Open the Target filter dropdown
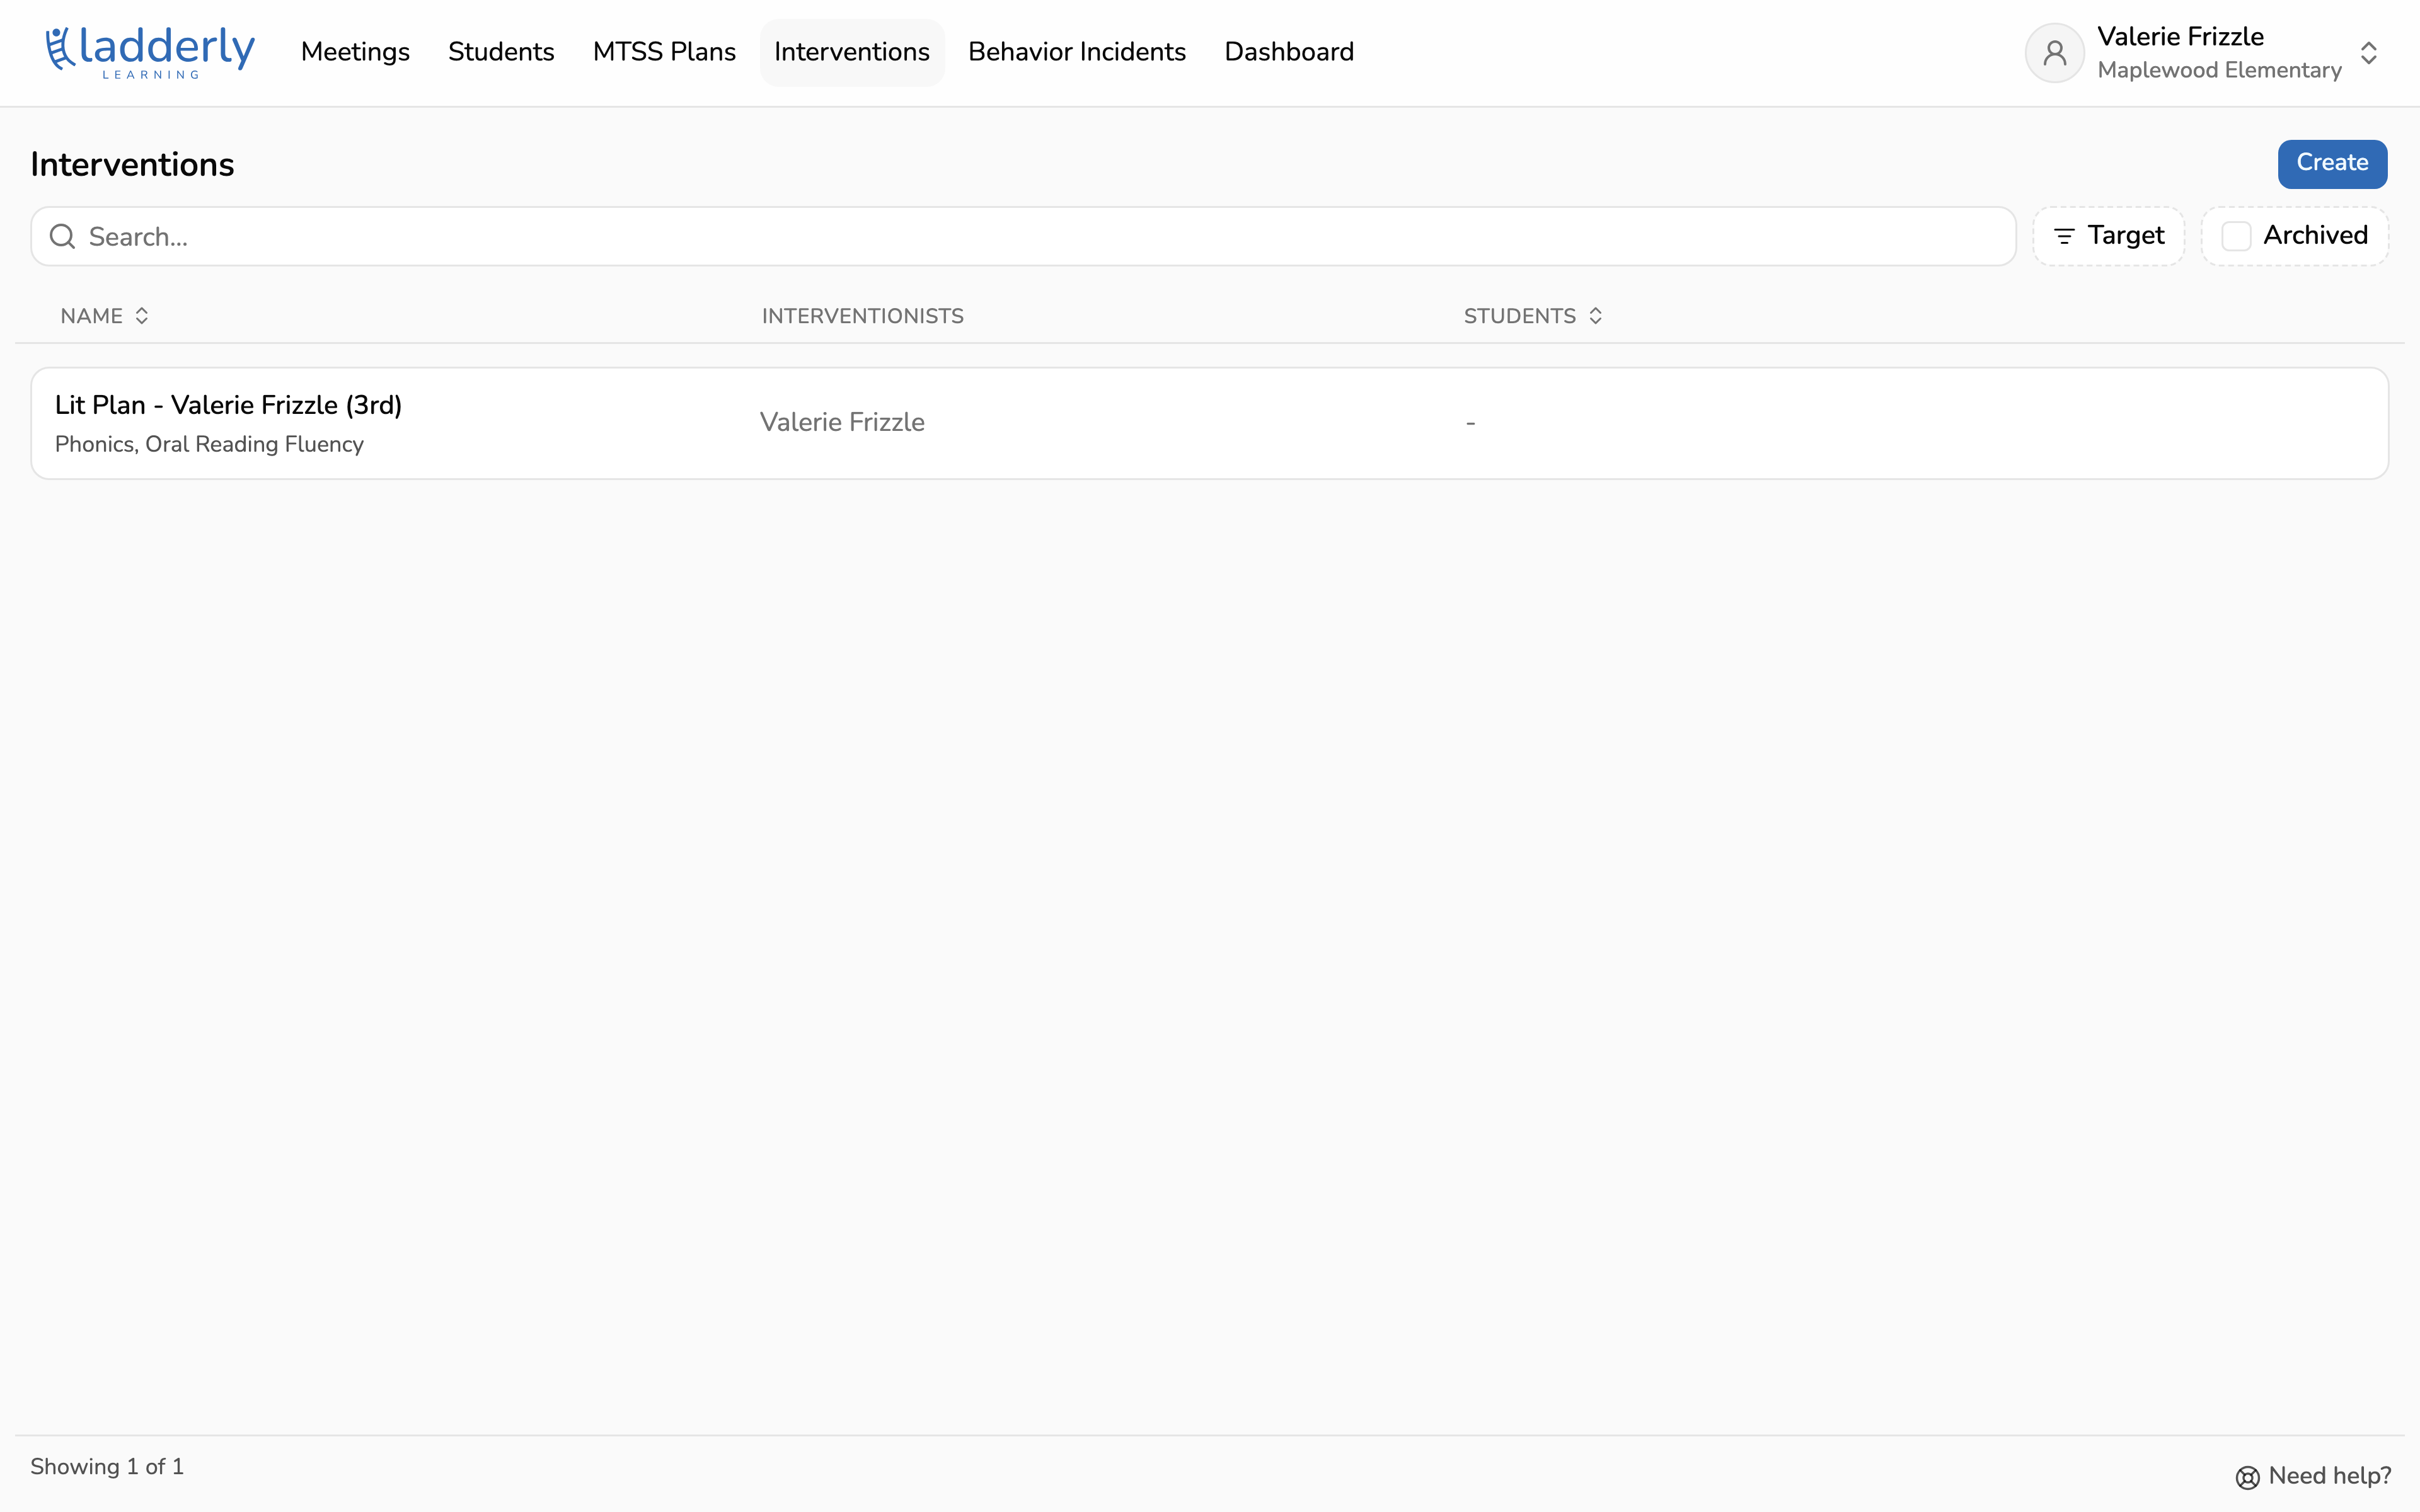The image size is (2420, 1512). coord(2109,236)
